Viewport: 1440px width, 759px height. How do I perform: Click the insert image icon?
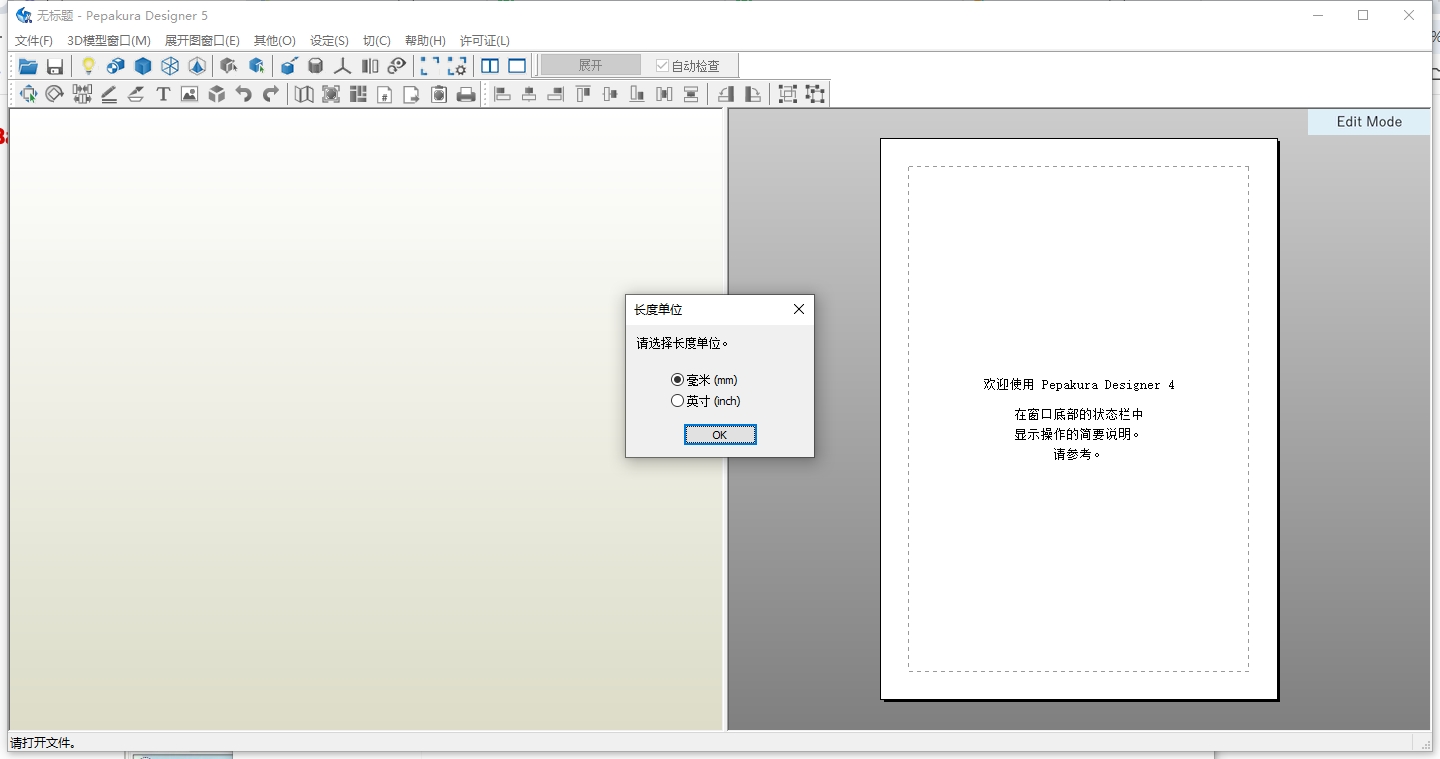click(x=189, y=94)
